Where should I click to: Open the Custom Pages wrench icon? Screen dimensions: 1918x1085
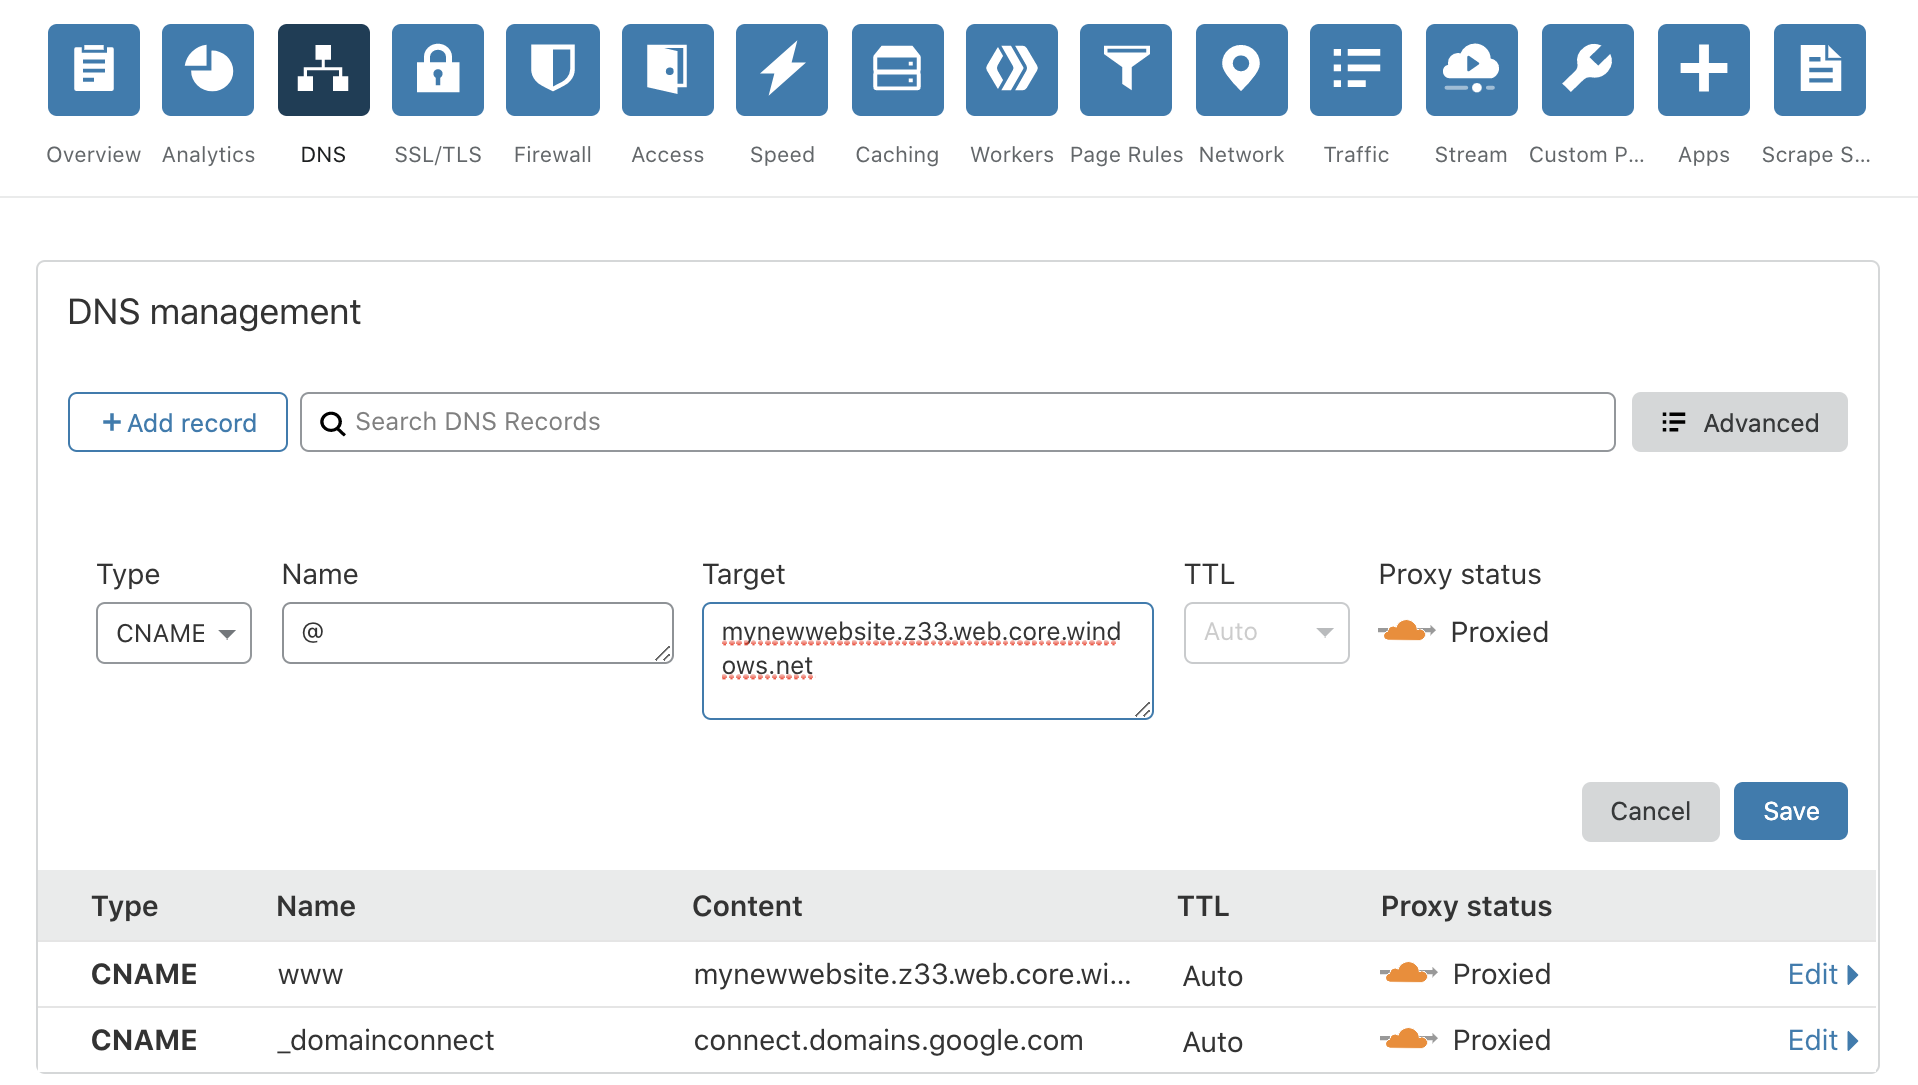[x=1588, y=70]
